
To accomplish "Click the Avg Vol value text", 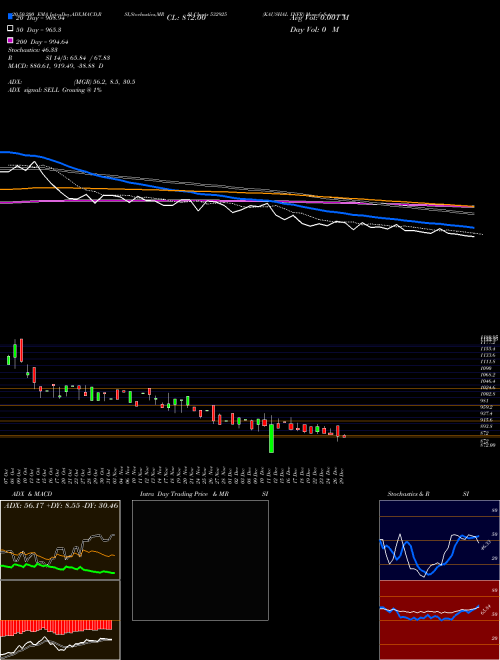I will tap(319, 17).
